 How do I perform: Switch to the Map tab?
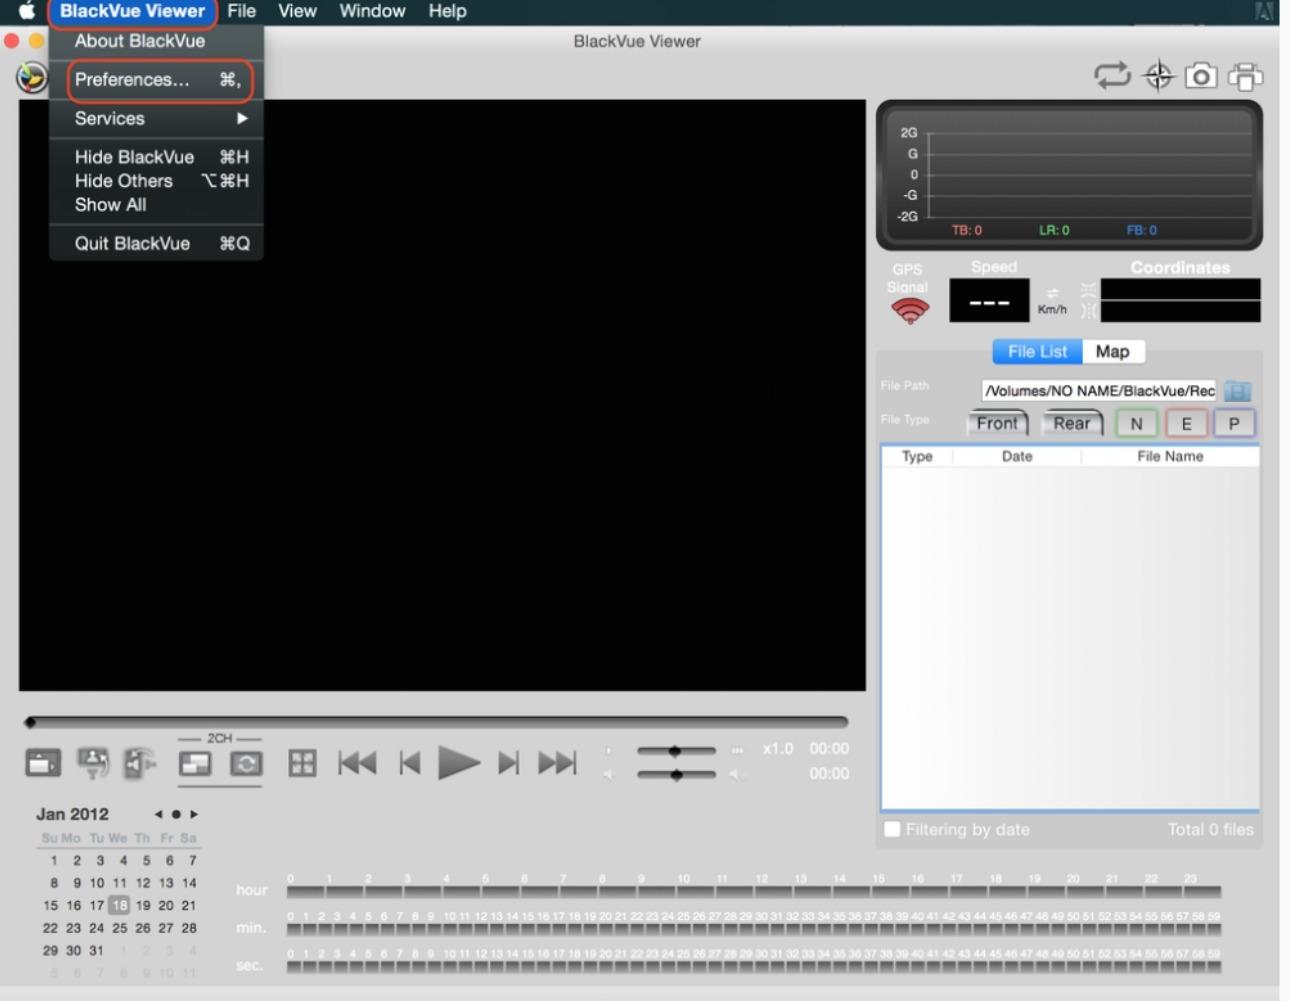(x=1112, y=352)
